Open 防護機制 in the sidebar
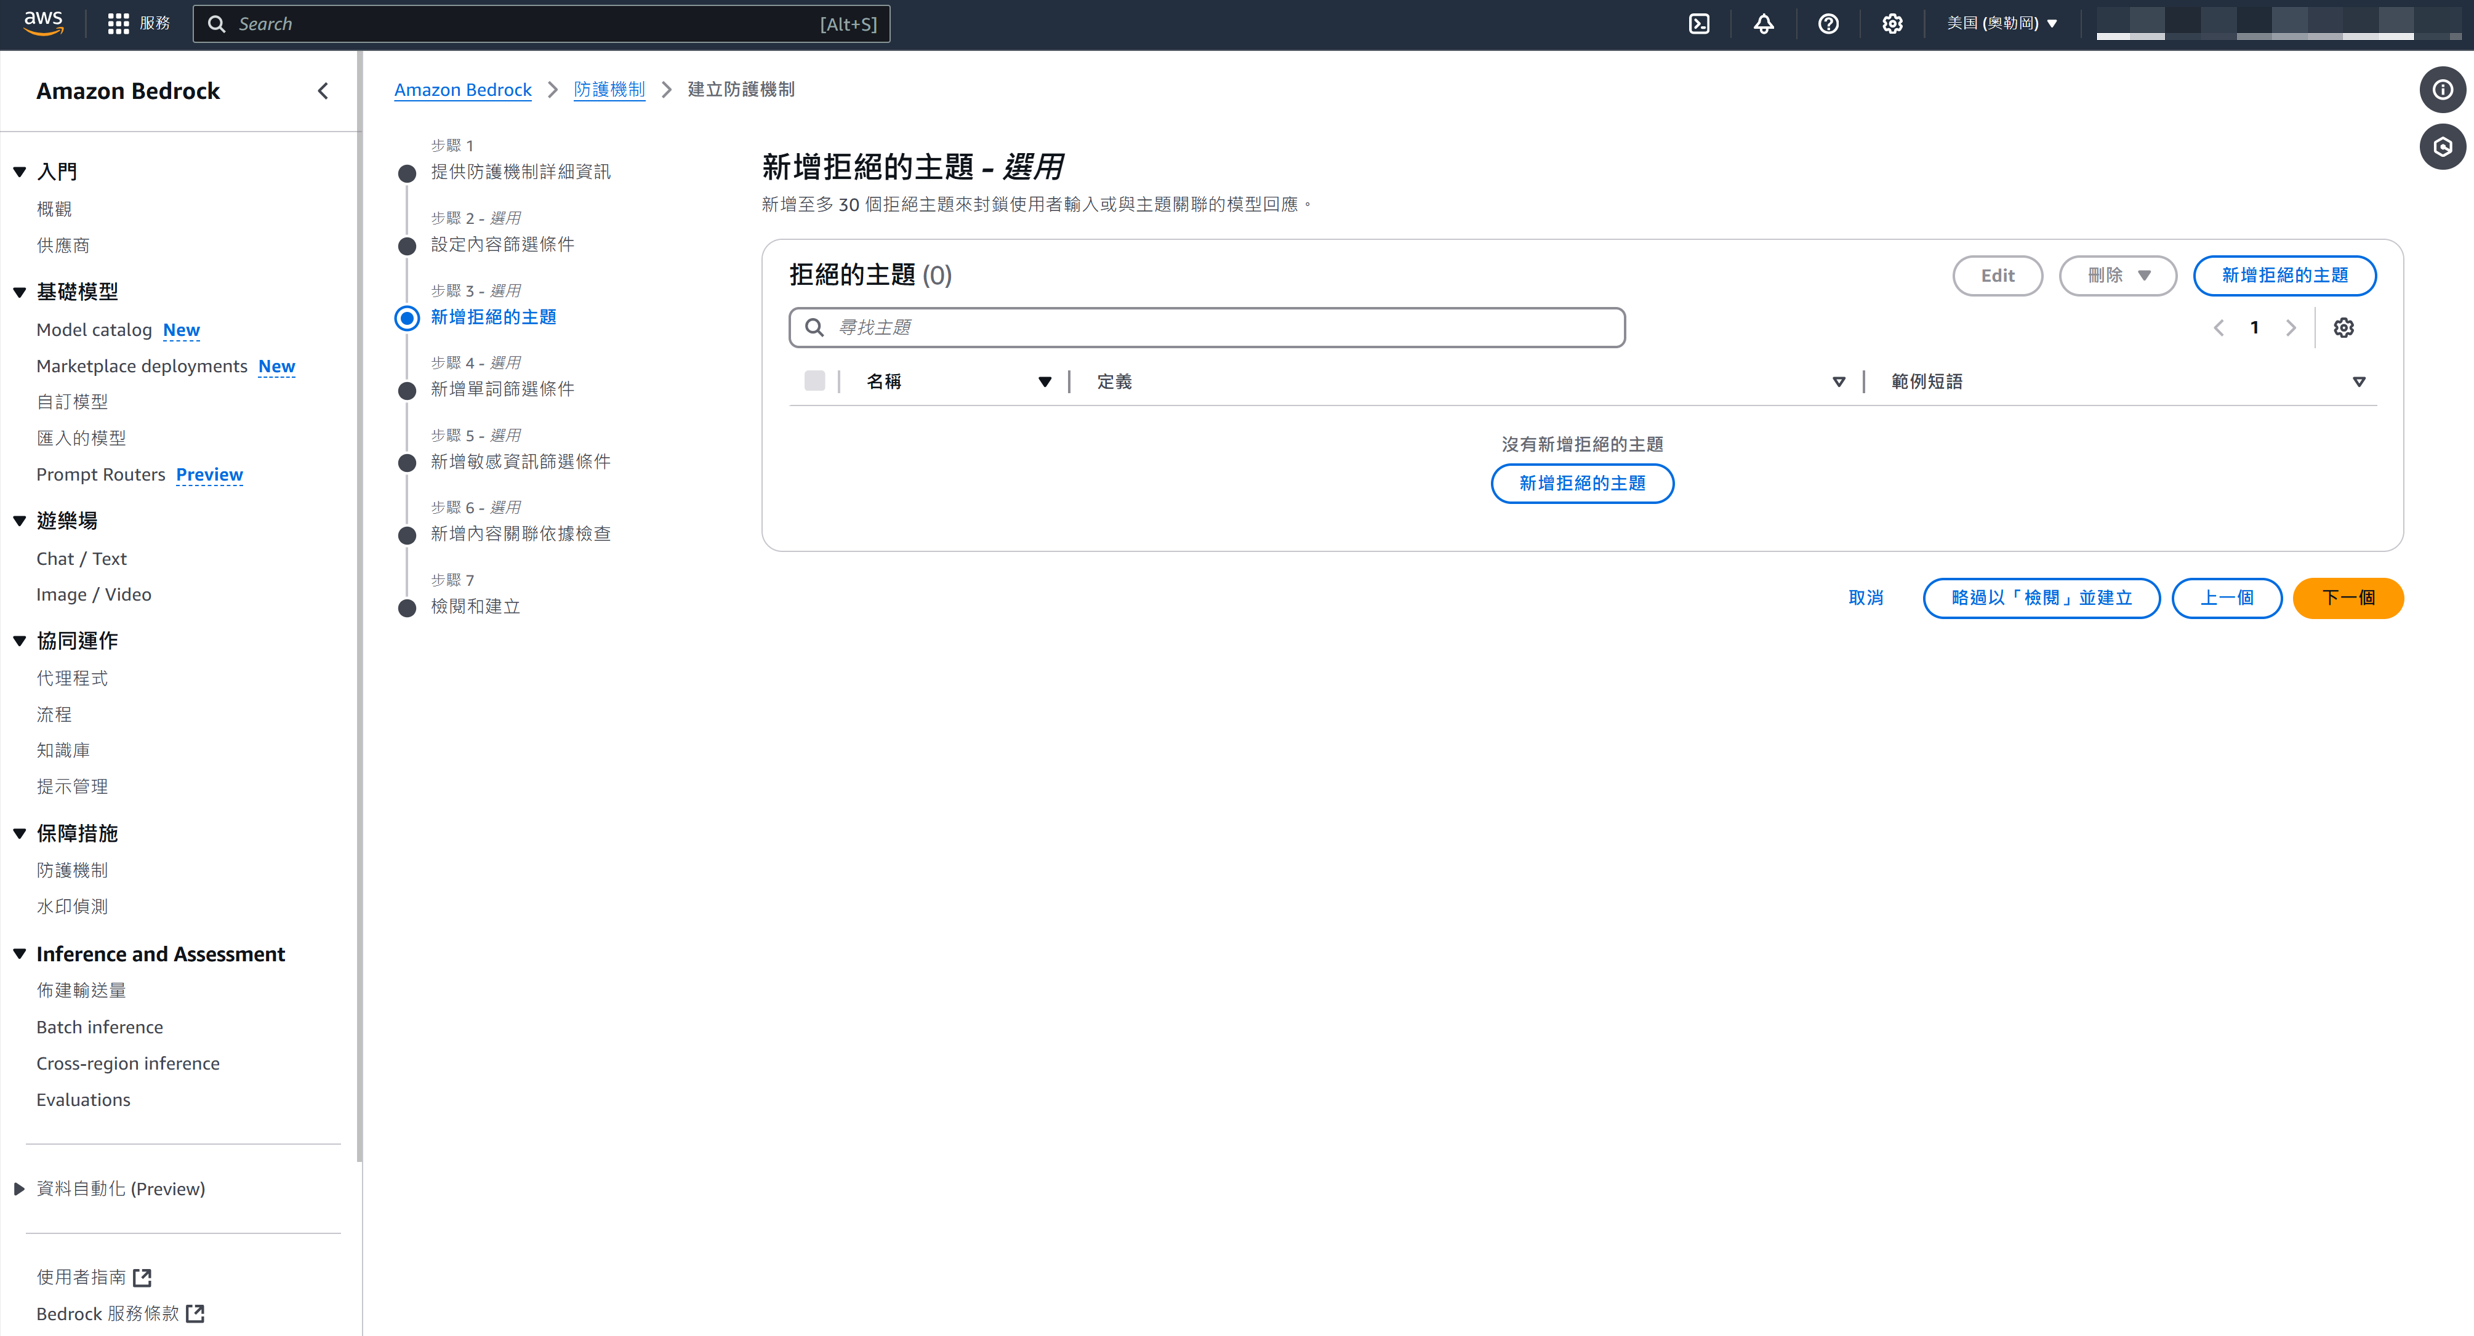 point(72,870)
